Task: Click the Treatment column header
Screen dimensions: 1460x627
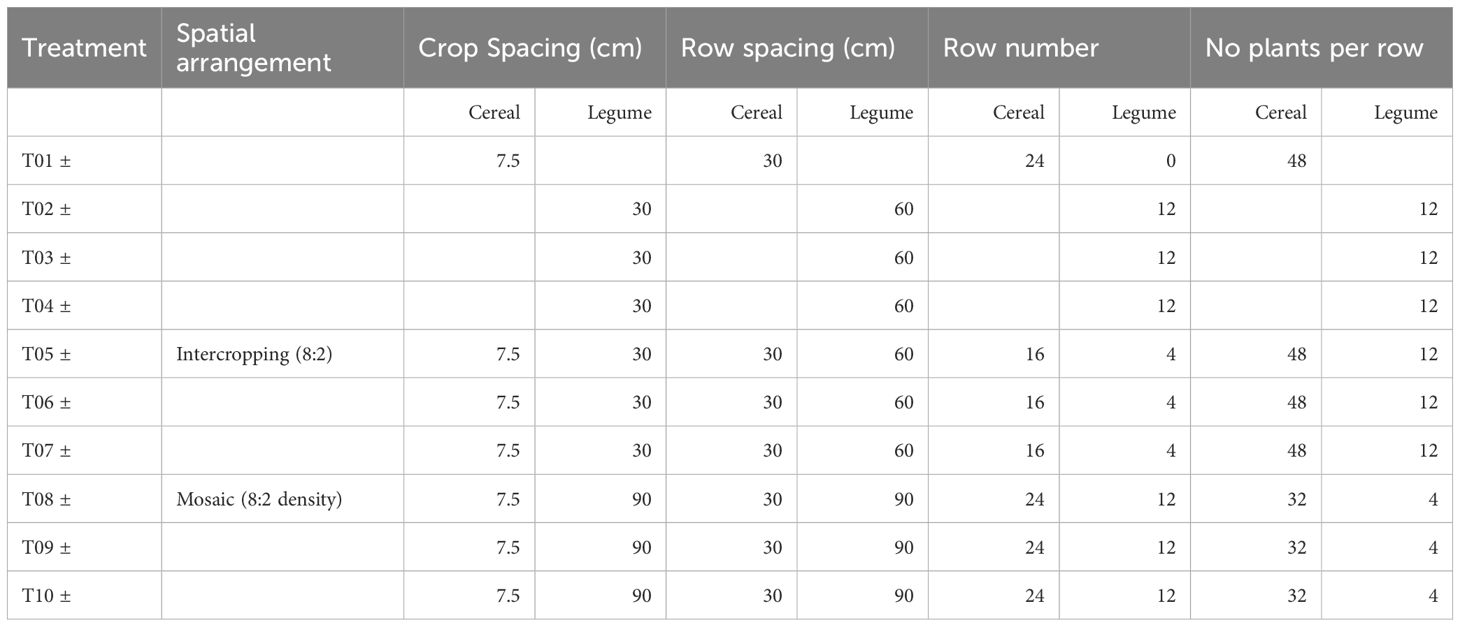Action: [x=84, y=47]
